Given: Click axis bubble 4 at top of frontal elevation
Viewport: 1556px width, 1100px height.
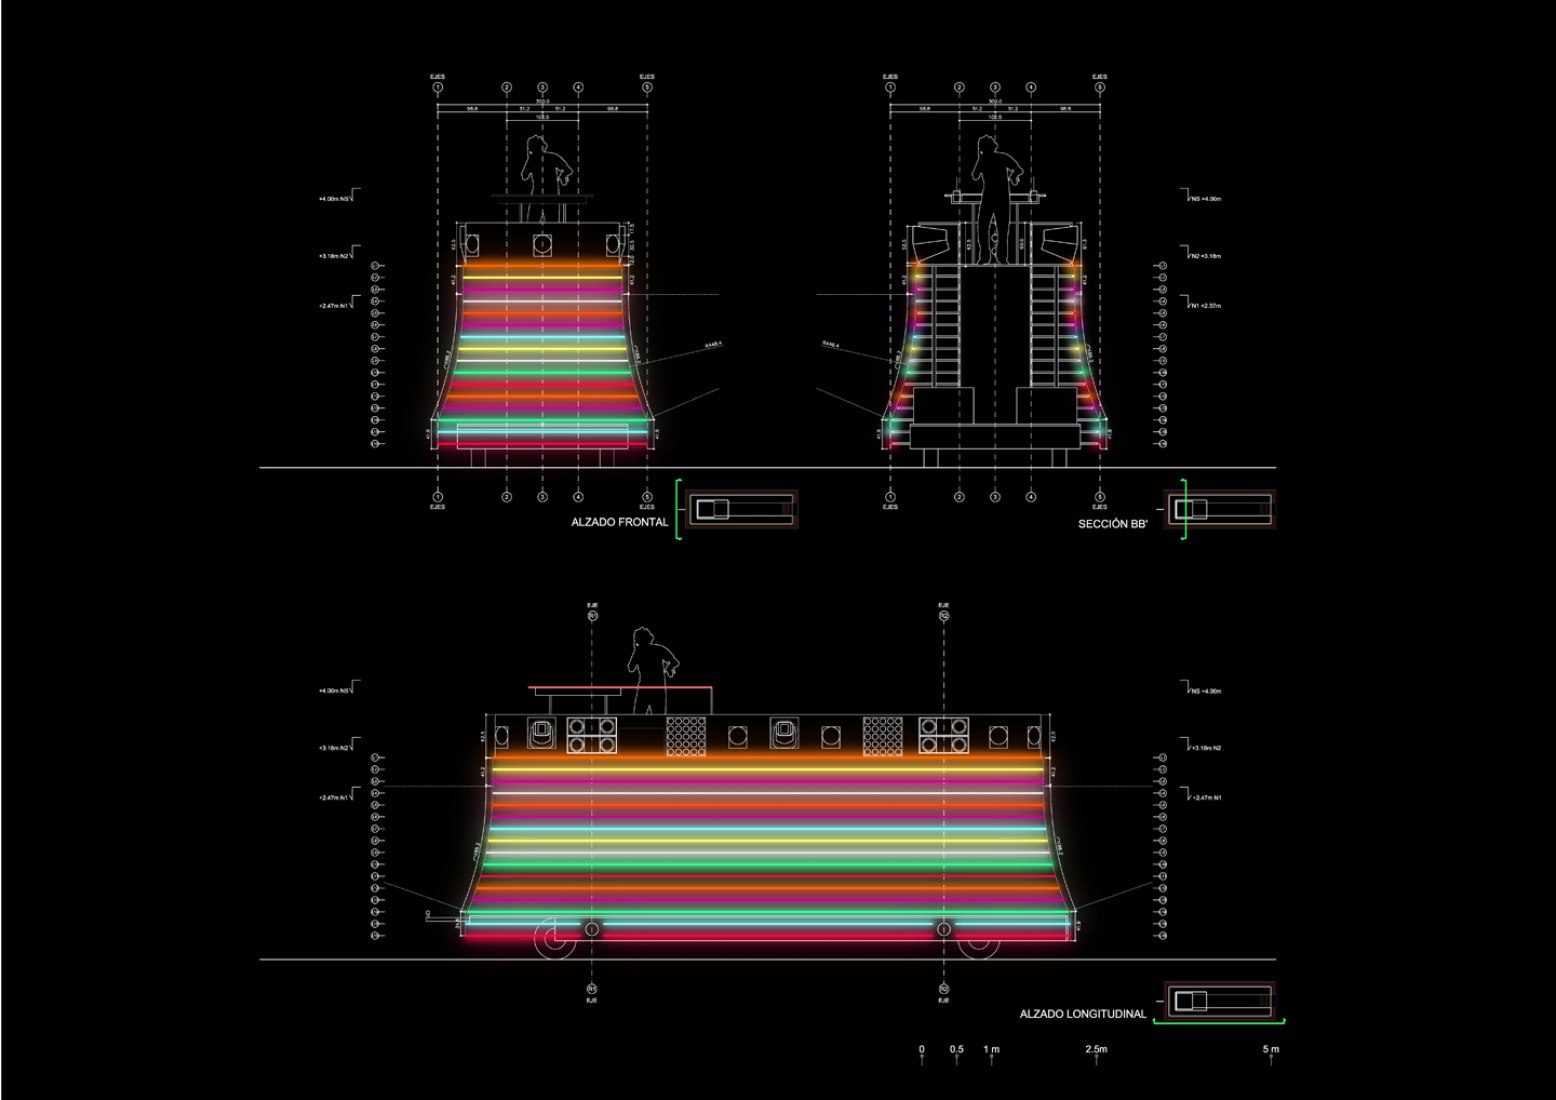Looking at the screenshot, I should pos(578,88).
